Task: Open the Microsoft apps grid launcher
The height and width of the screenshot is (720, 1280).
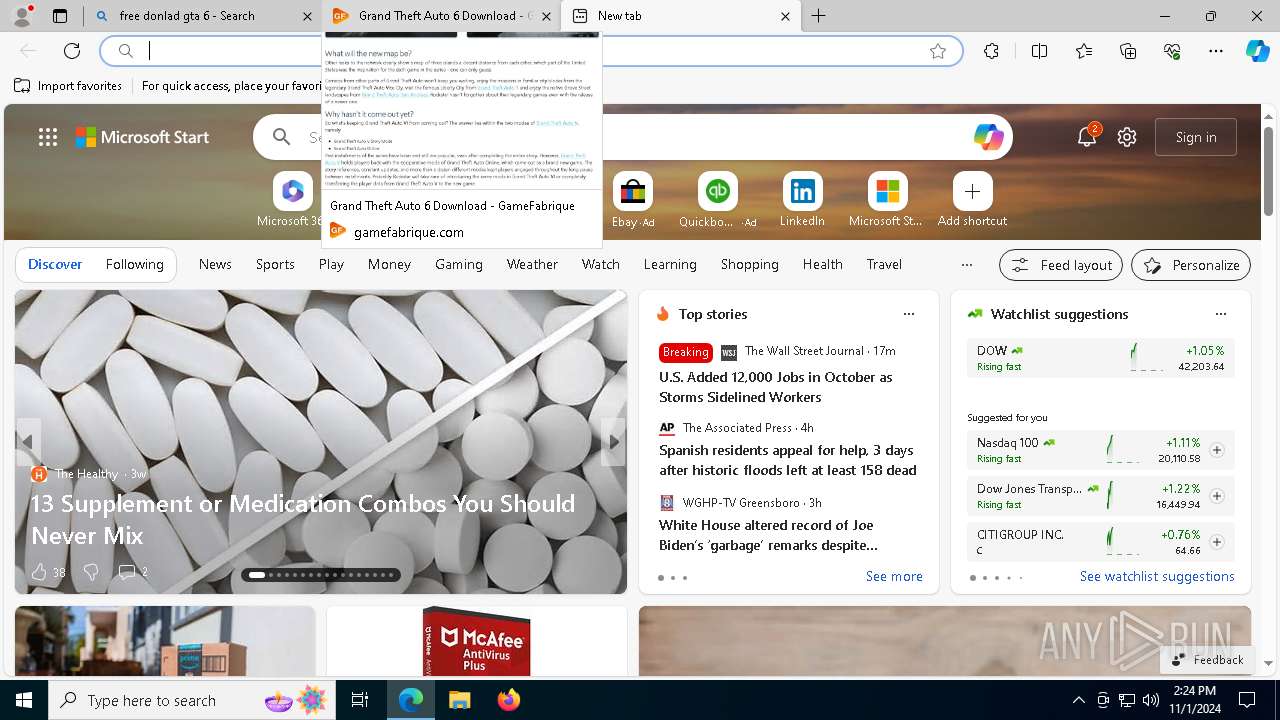Action: [48, 137]
